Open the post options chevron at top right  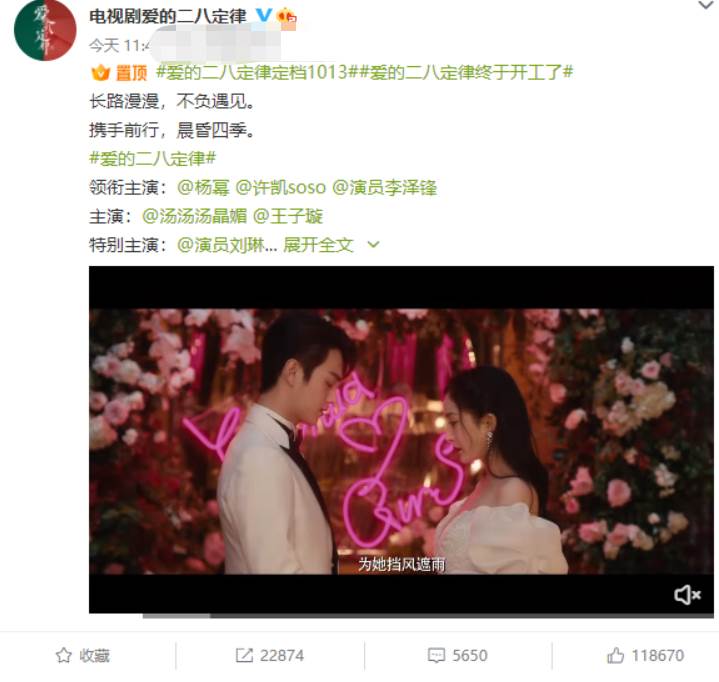pyautogui.click(x=706, y=6)
